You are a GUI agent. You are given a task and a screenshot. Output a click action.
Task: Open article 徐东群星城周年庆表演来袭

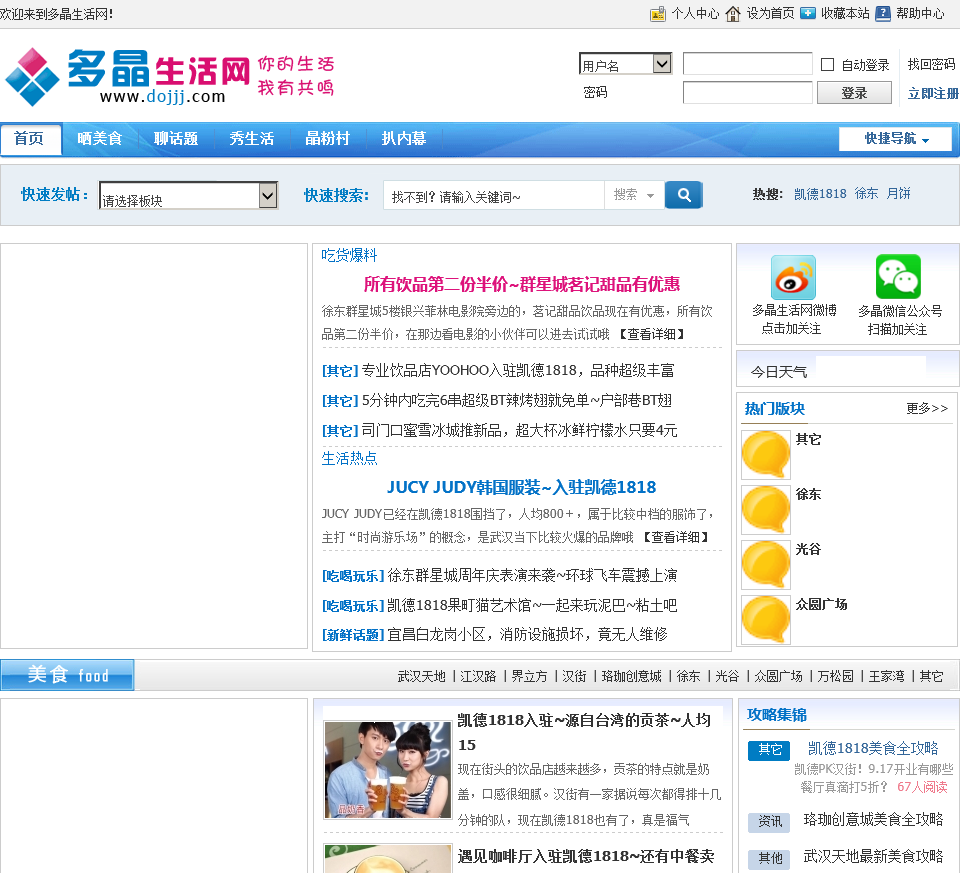tap(532, 575)
